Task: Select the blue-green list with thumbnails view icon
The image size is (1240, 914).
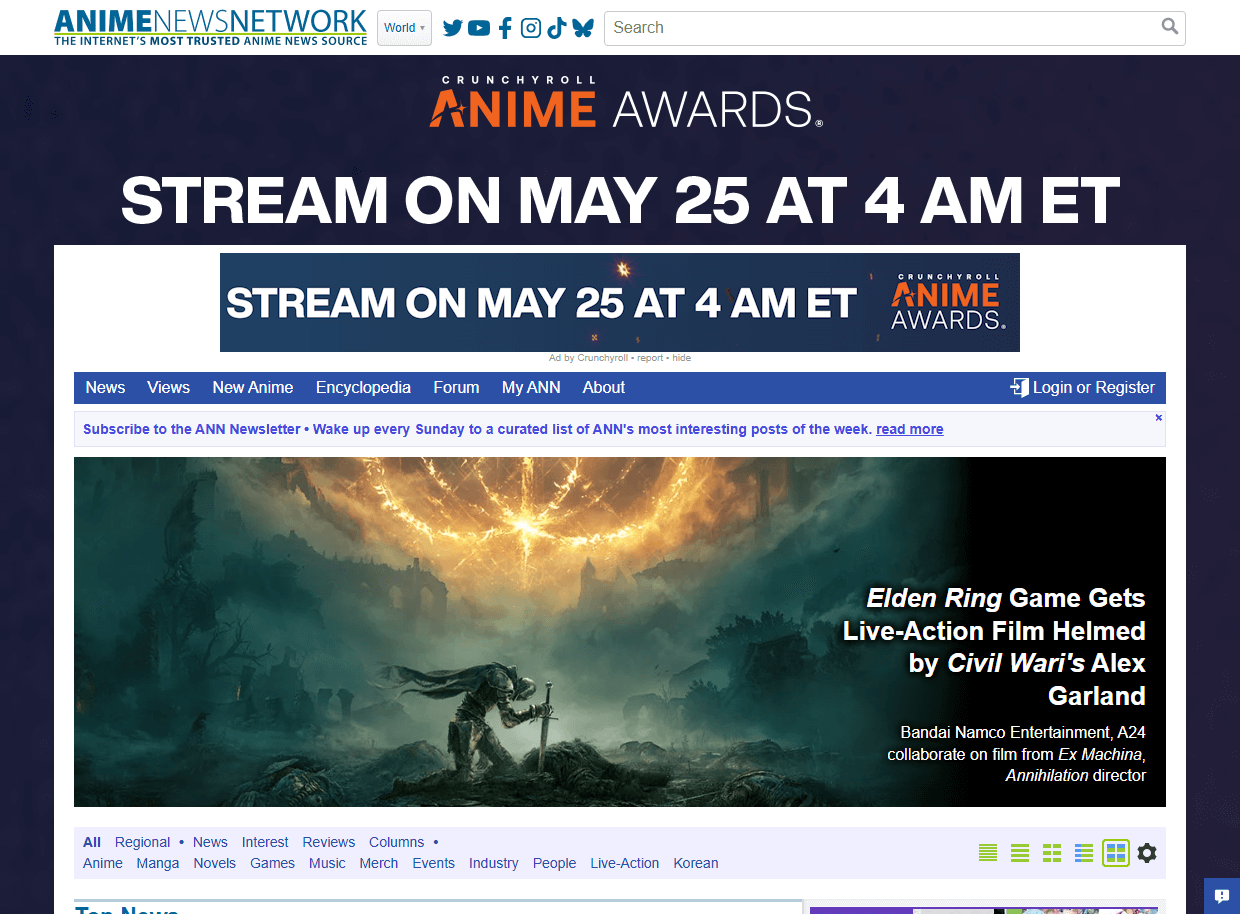Action: (1084, 853)
